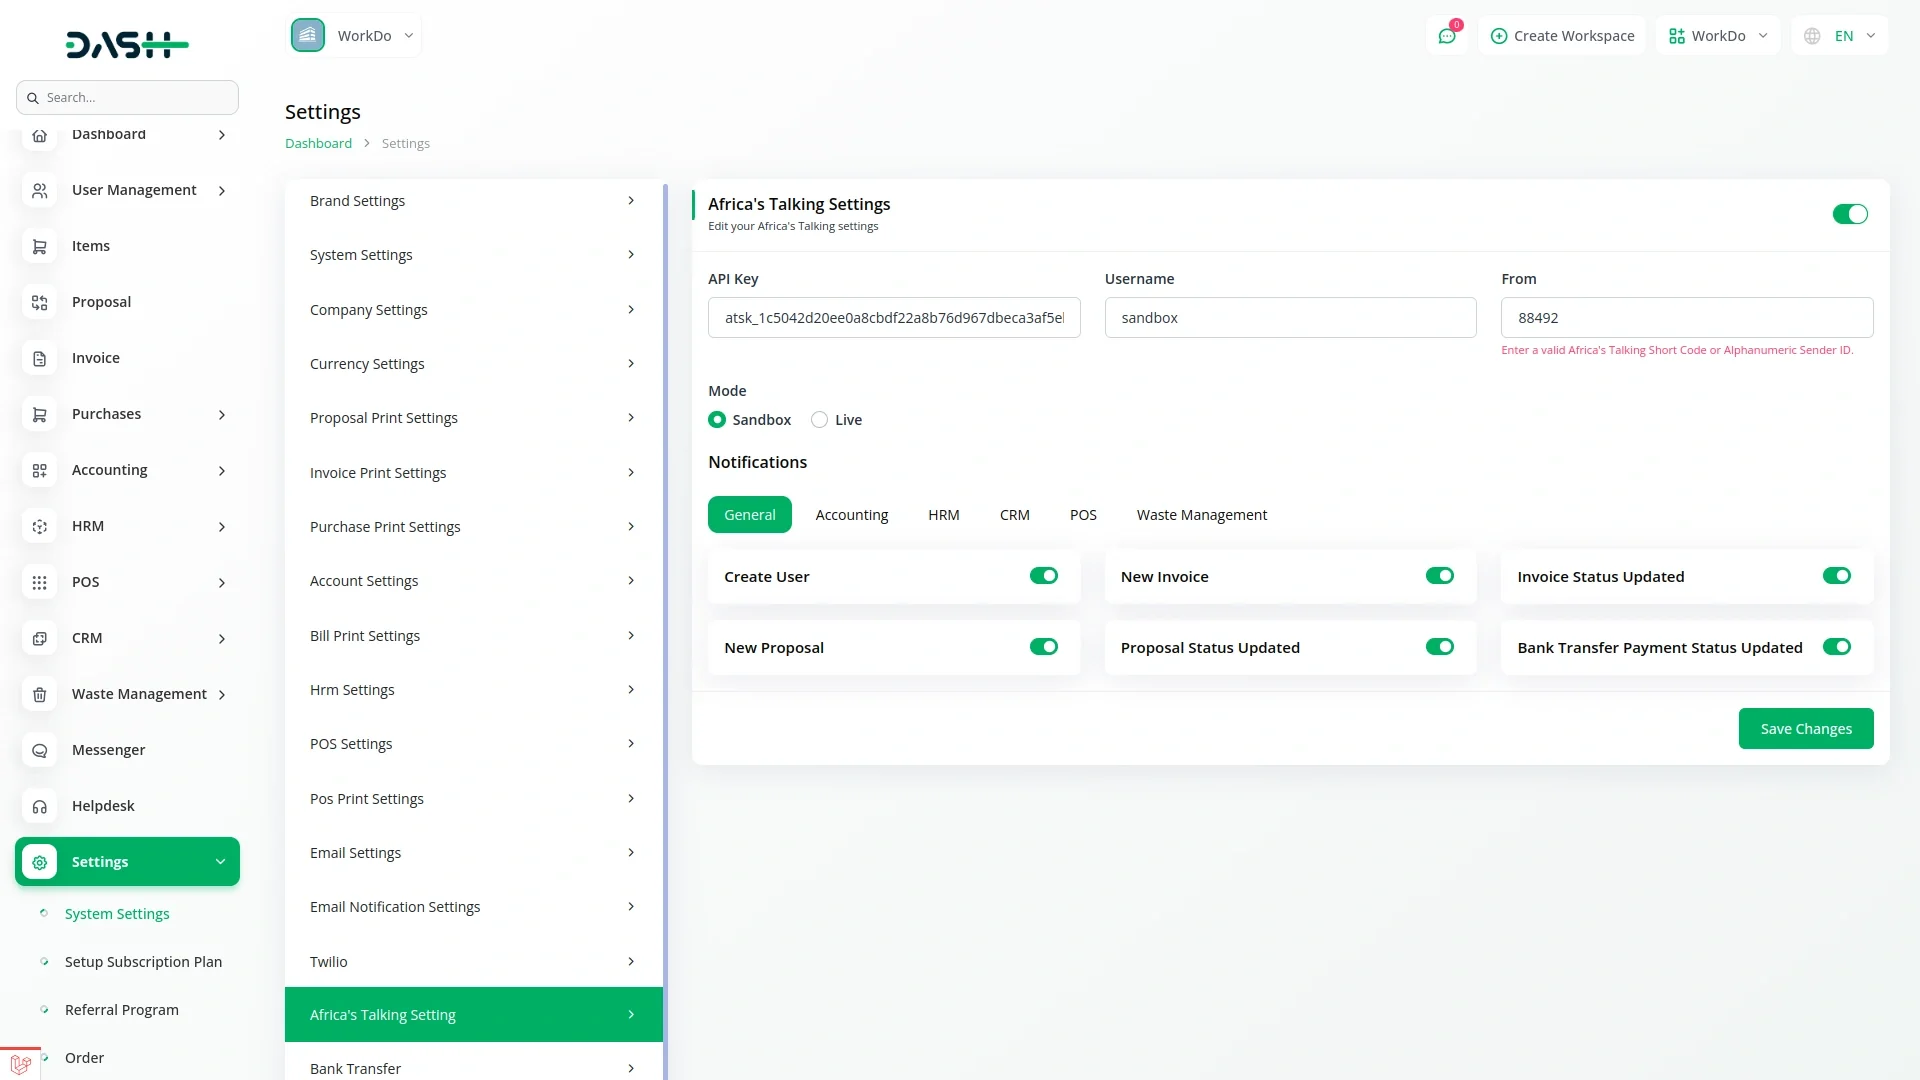The image size is (1920, 1080).
Task: Disable the Africa's Talking Settings main toggle
Action: pyautogui.click(x=1849, y=214)
